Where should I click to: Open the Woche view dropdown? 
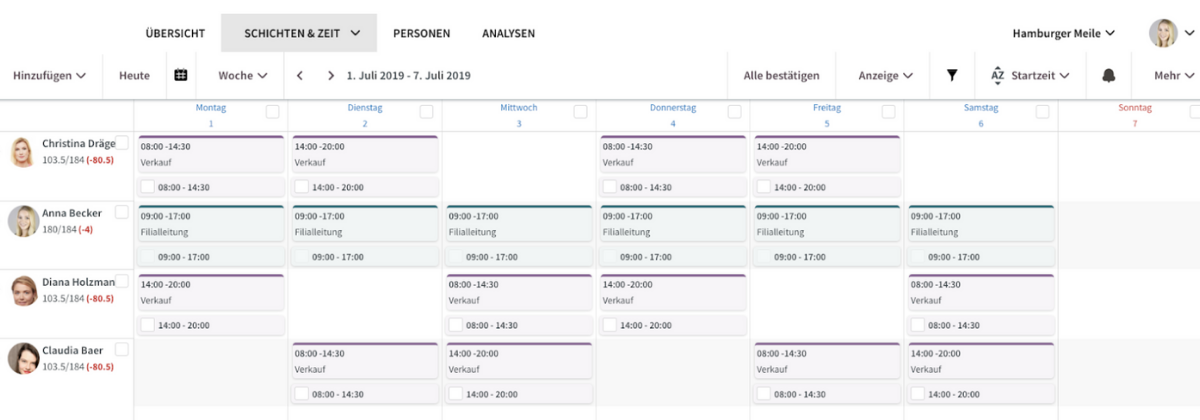(x=243, y=75)
